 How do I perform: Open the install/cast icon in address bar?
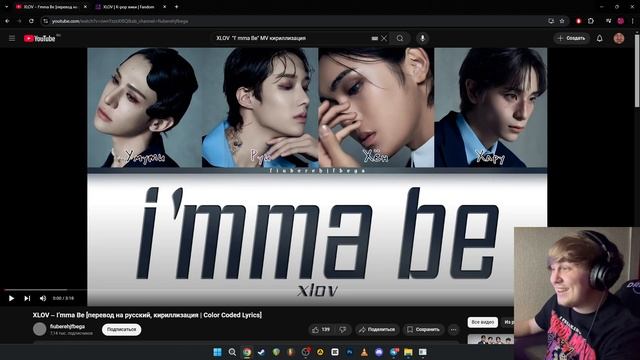pyautogui.click(x=551, y=21)
